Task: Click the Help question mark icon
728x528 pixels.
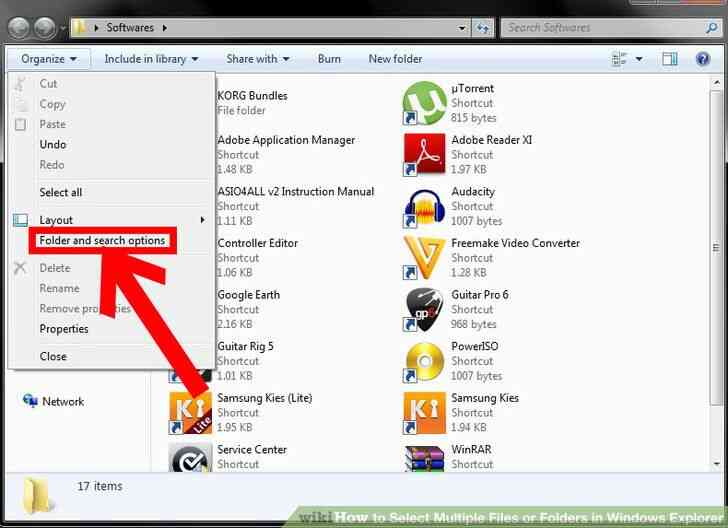Action: [702, 59]
